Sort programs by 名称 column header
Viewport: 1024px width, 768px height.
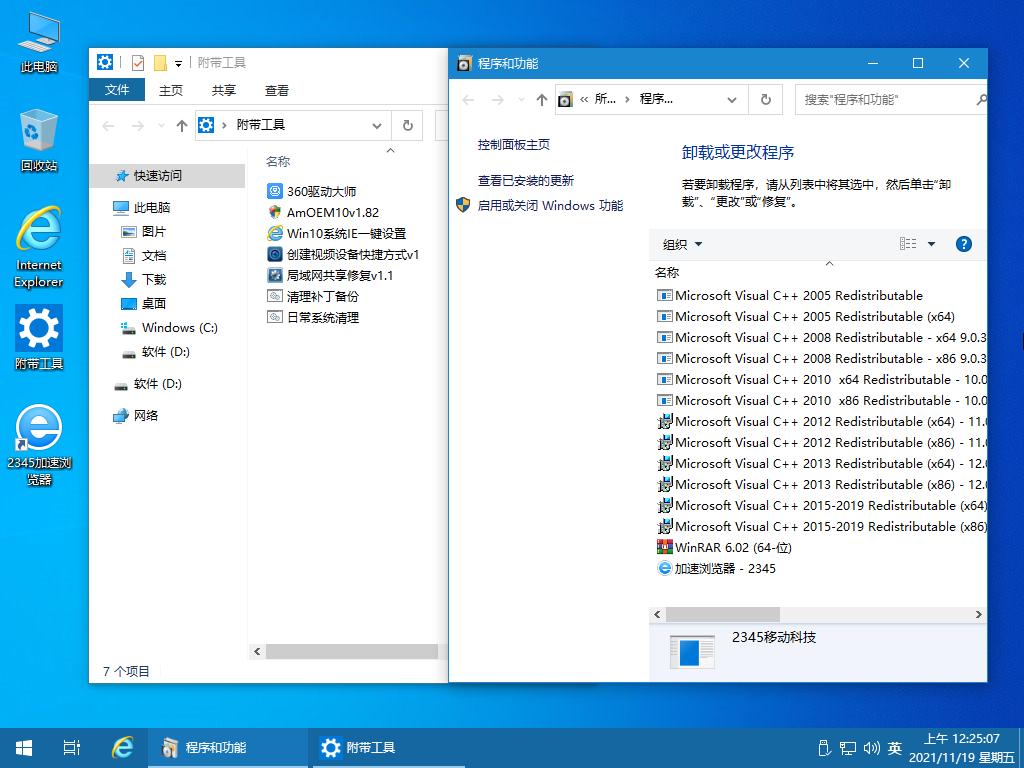tap(667, 272)
